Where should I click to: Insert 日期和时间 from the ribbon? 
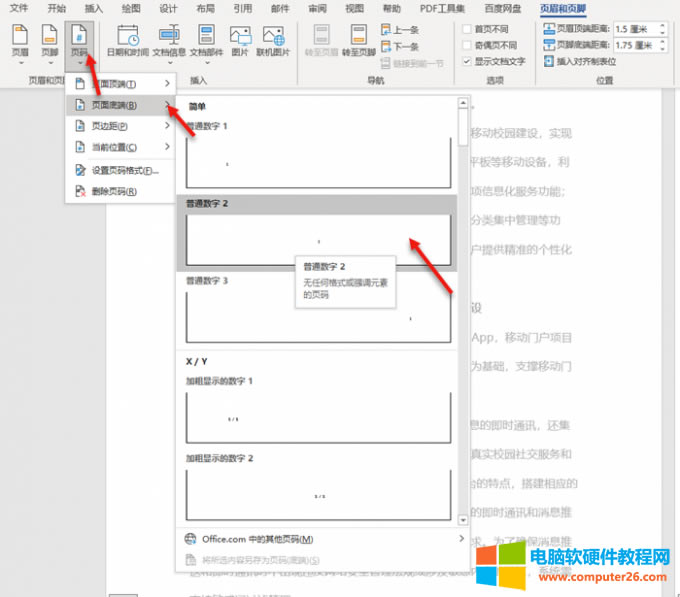128,40
